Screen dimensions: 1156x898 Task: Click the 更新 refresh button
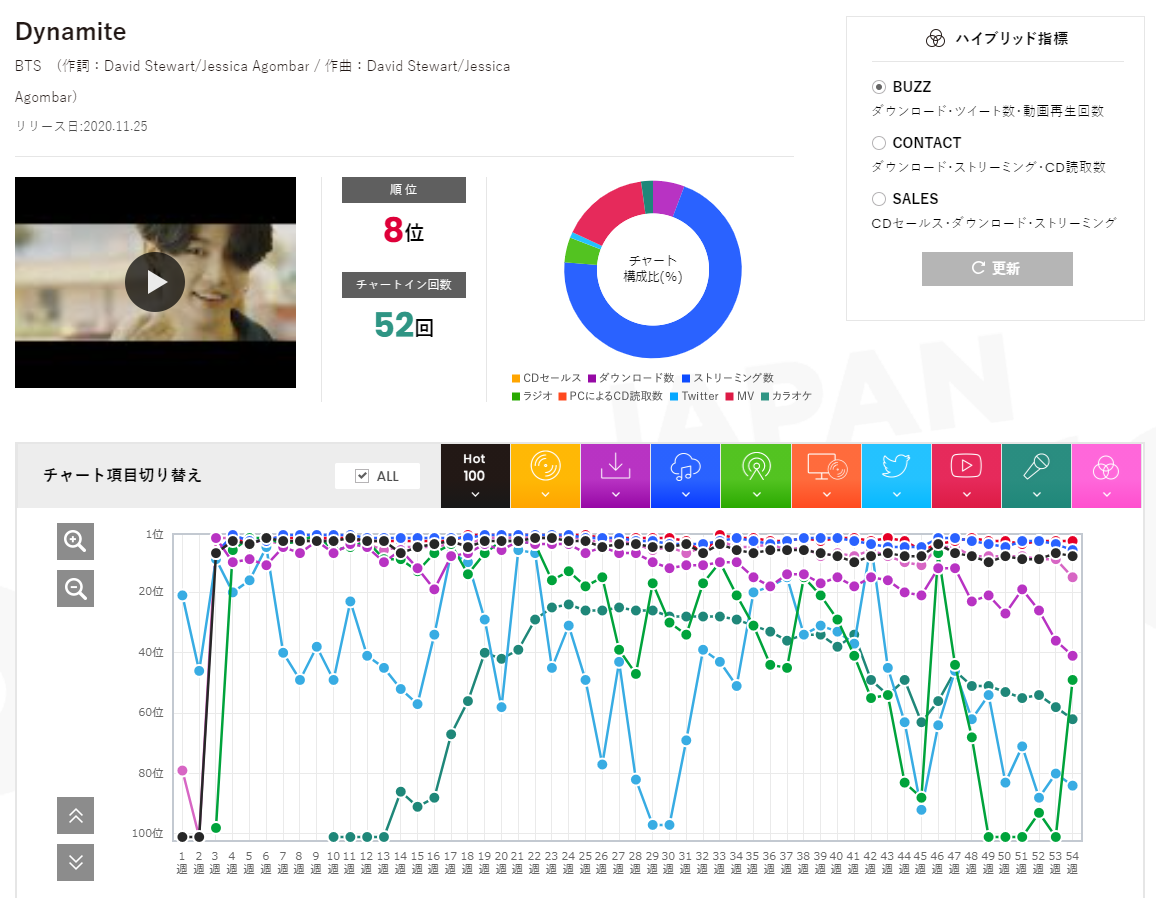click(997, 268)
